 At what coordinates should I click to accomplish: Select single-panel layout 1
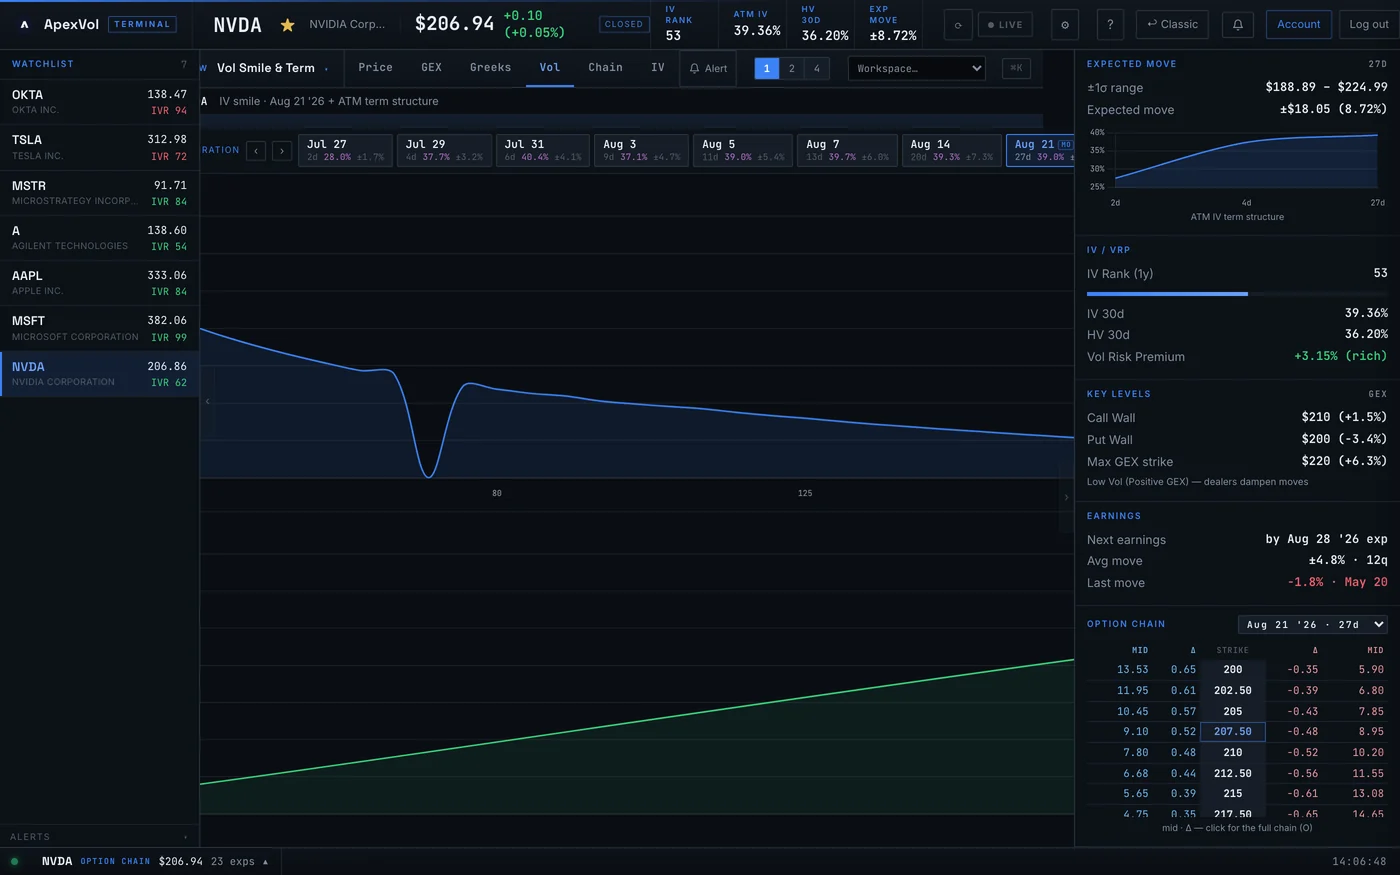tap(767, 68)
